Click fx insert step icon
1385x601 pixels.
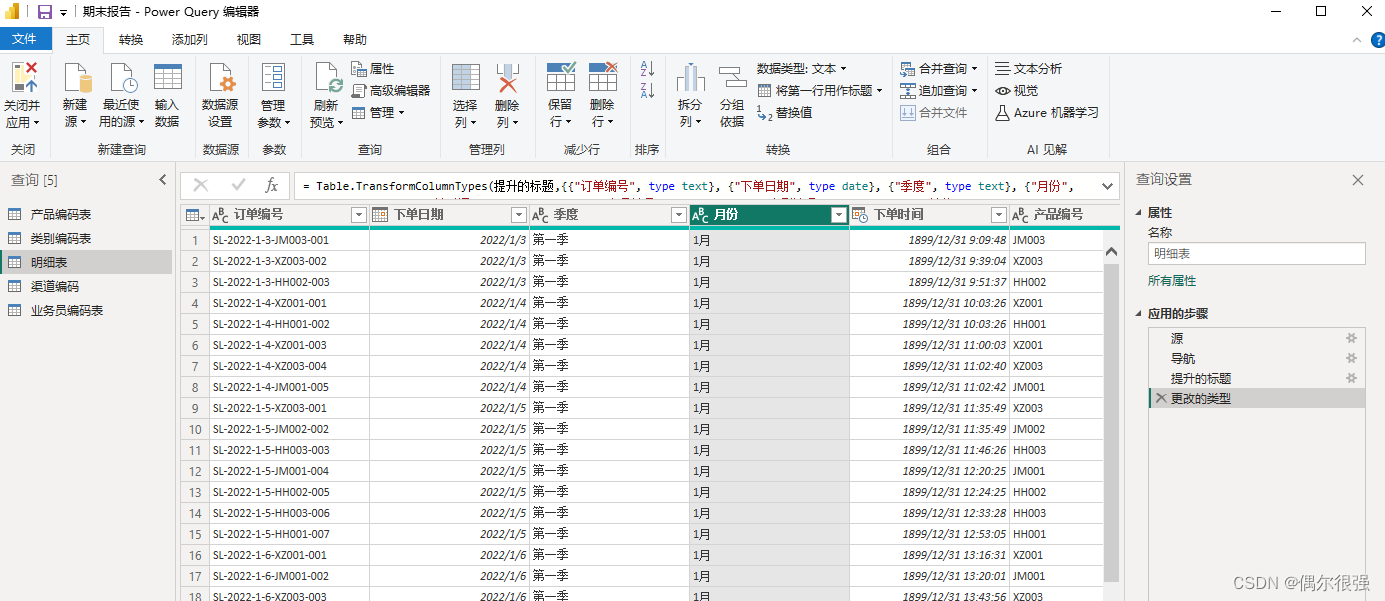[271, 185]
